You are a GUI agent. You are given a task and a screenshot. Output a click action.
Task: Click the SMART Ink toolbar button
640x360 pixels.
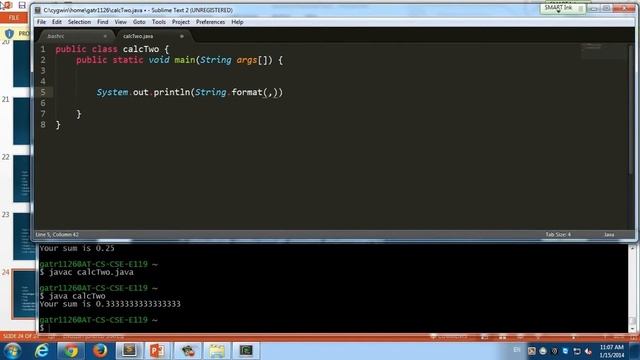point(562,8)
